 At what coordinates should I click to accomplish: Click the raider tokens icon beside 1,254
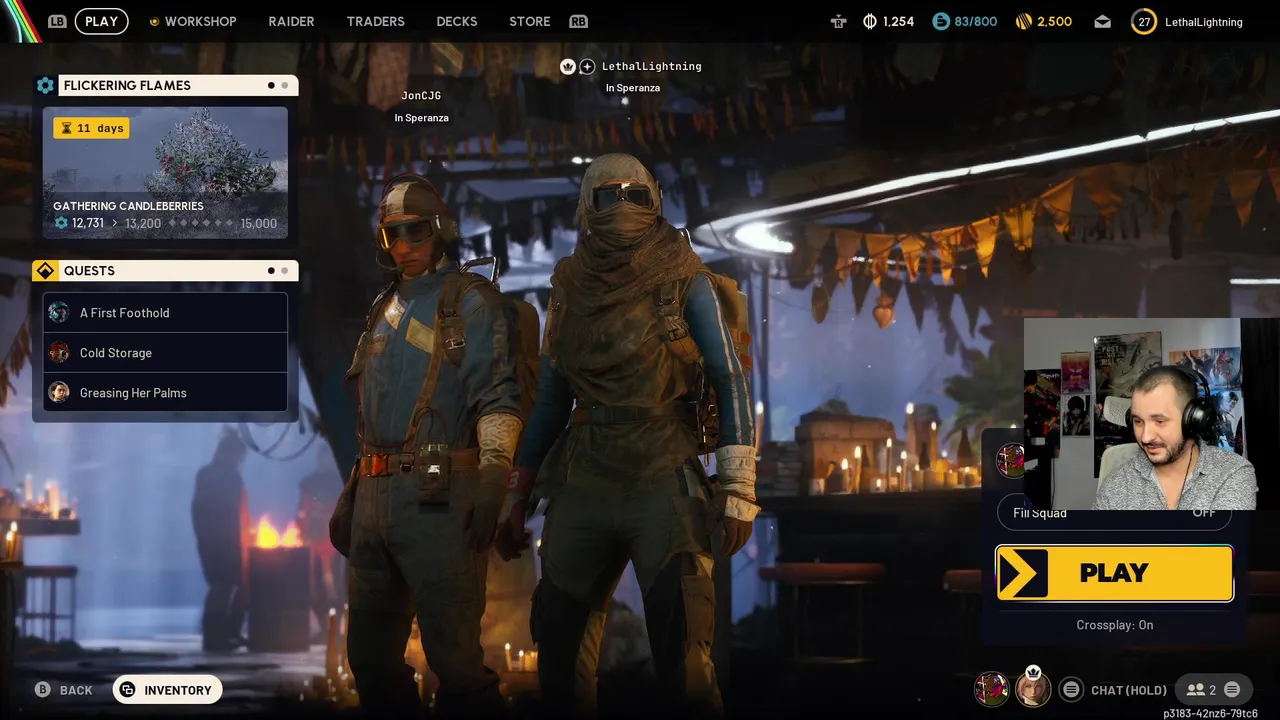838,21
